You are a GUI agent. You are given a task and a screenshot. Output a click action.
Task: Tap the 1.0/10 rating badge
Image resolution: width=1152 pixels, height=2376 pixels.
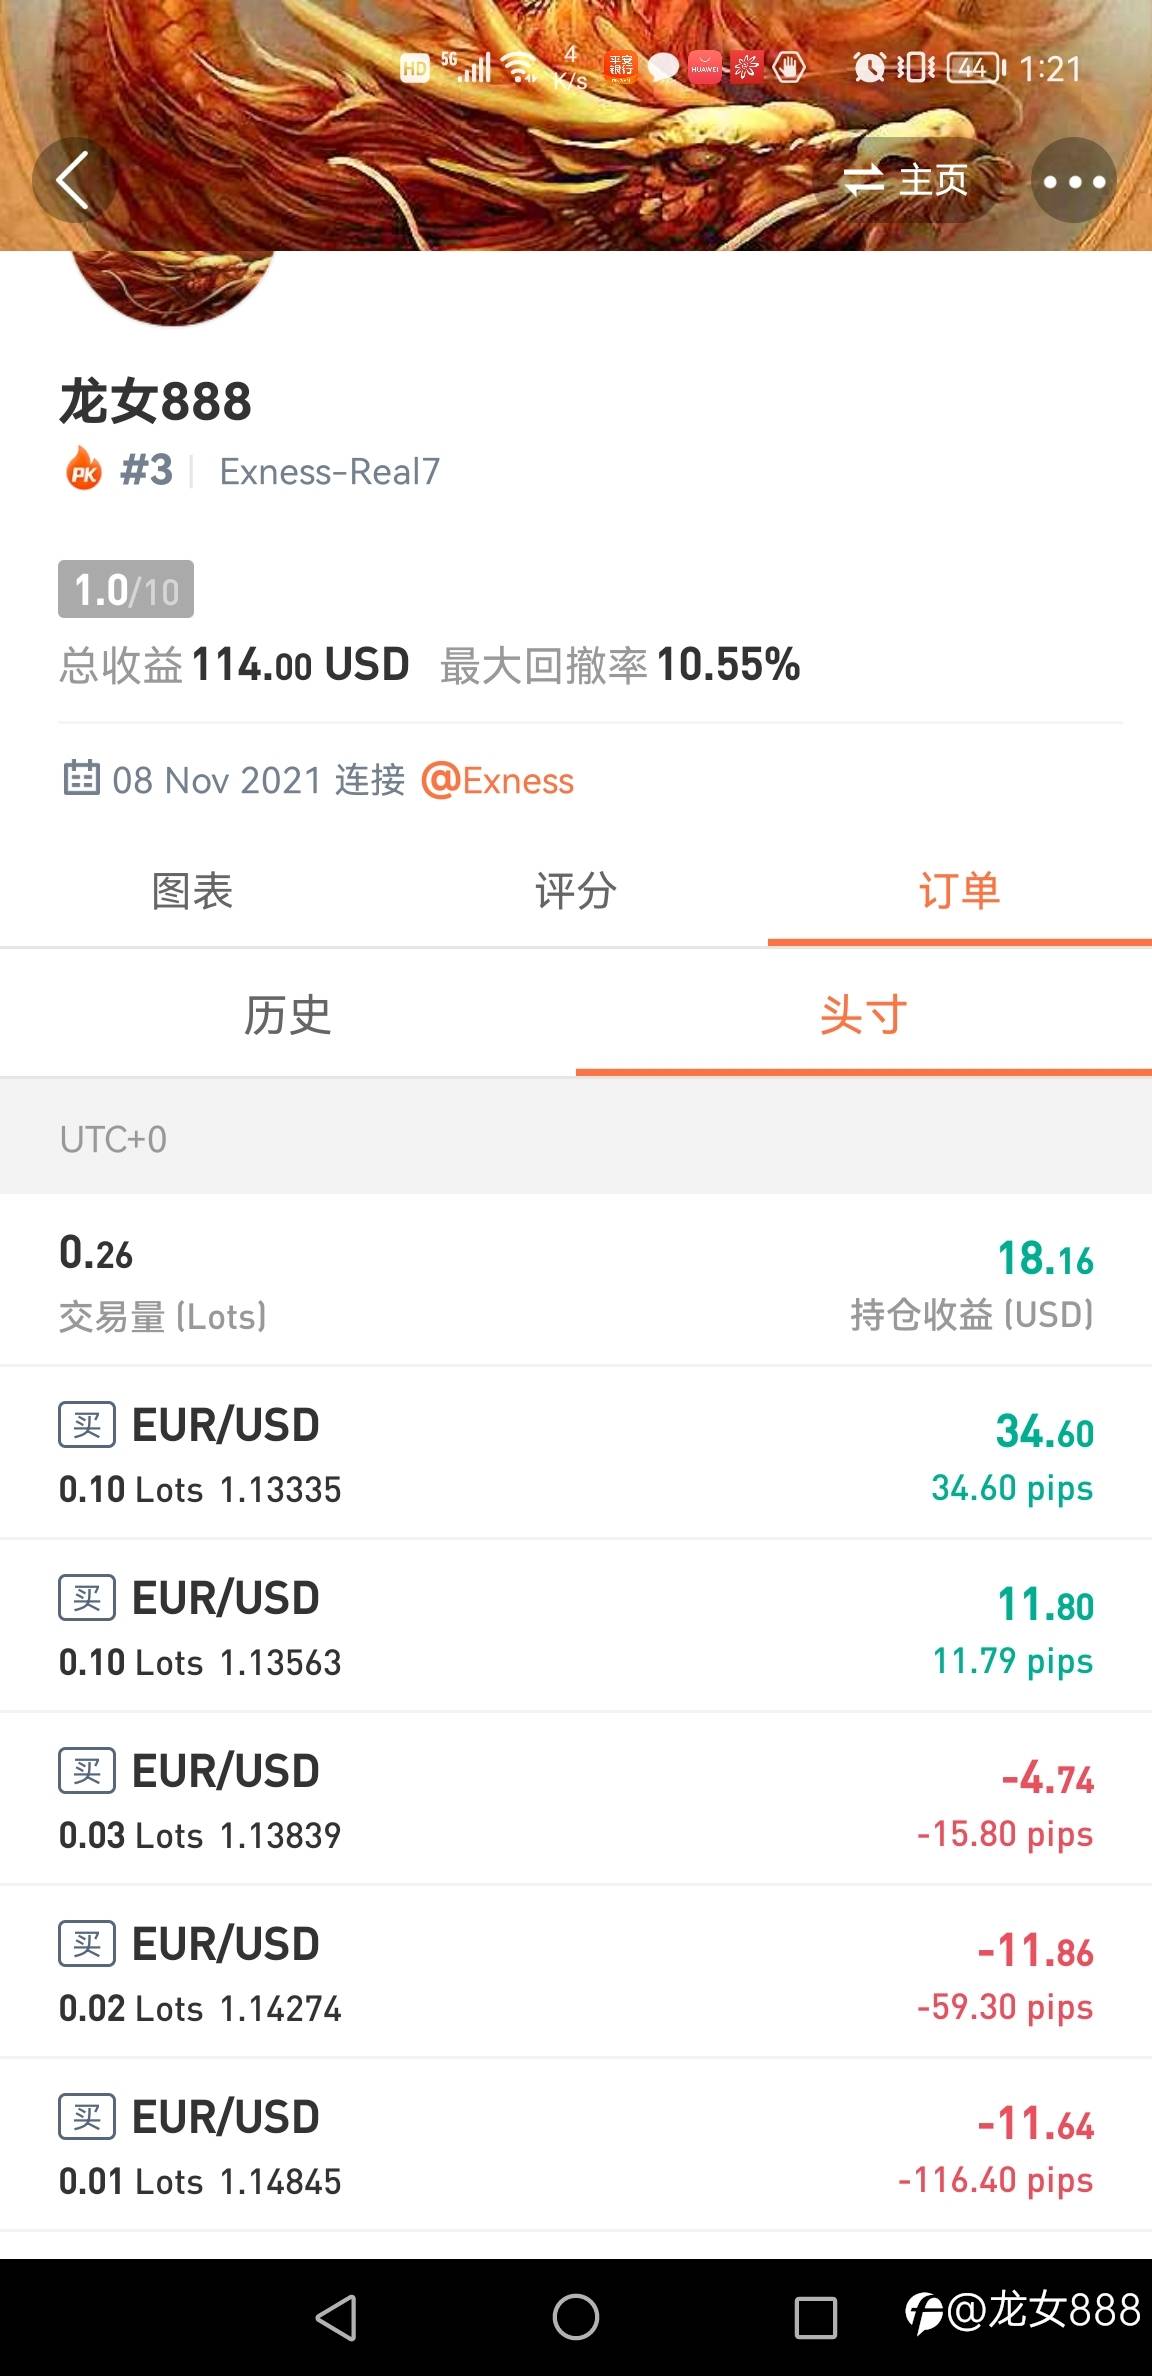[126, 589]
